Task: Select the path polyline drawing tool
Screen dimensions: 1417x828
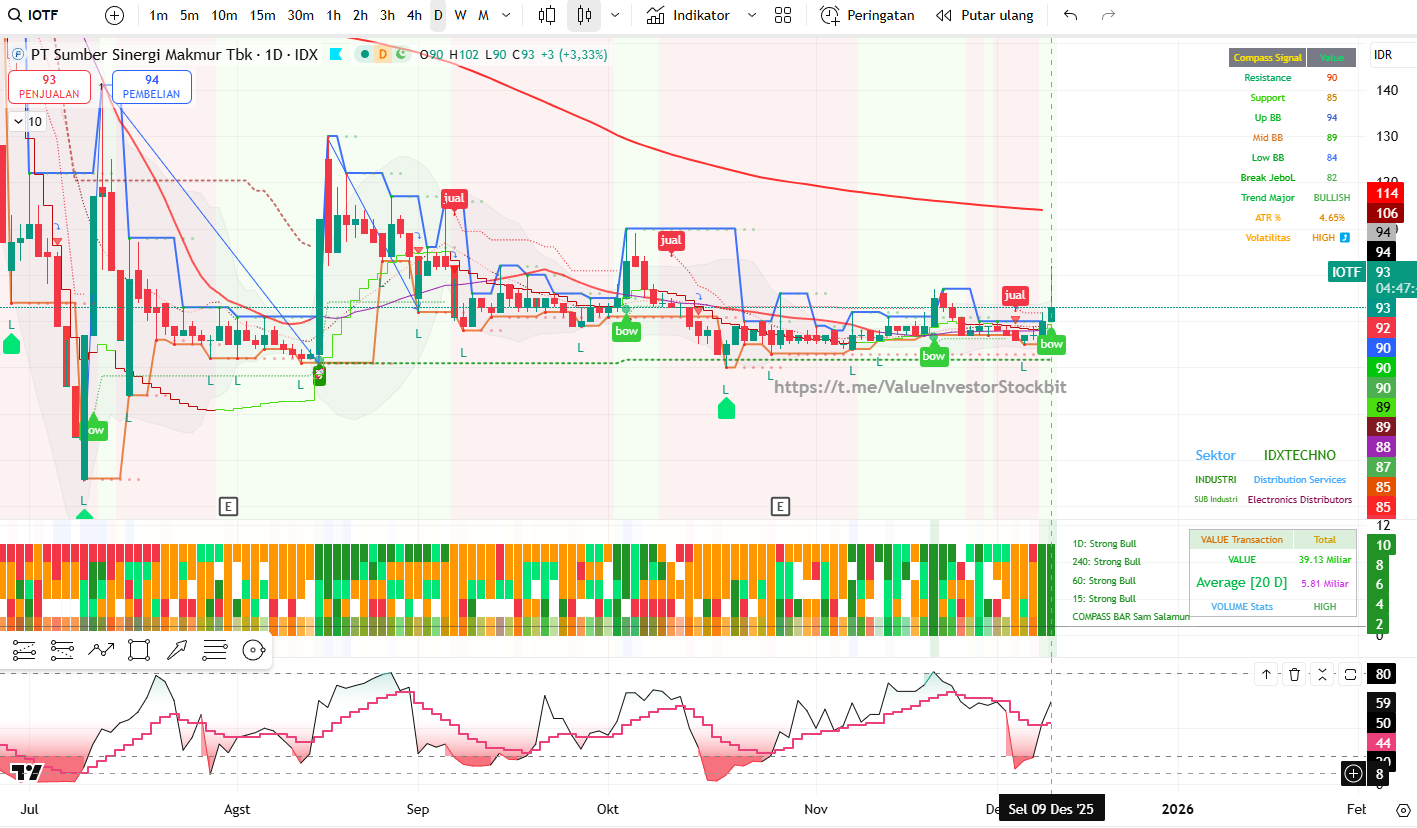Action: [101, 650]
